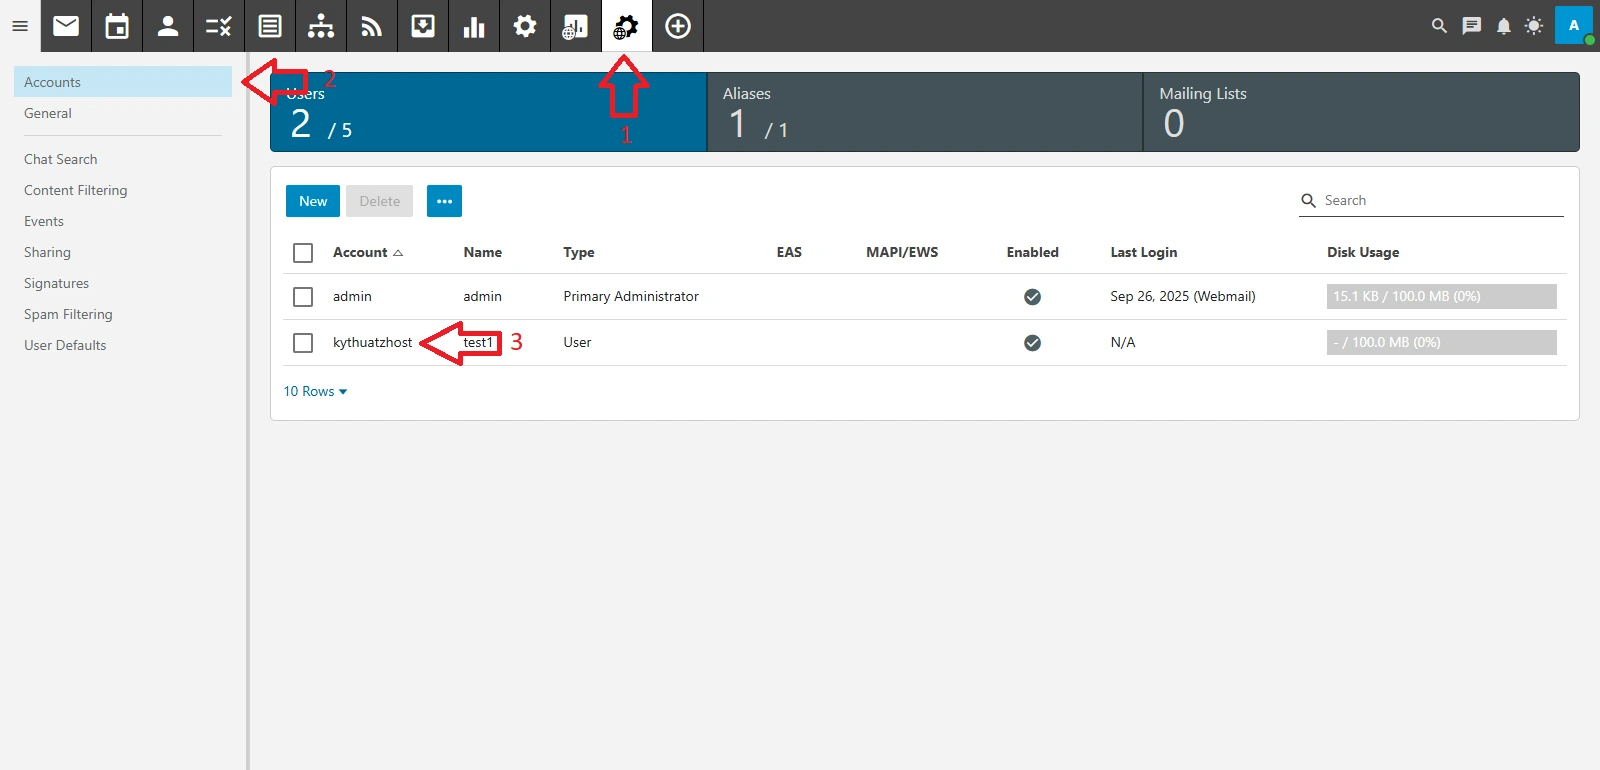
Task: Click the New account button
Action: (312, 201)
